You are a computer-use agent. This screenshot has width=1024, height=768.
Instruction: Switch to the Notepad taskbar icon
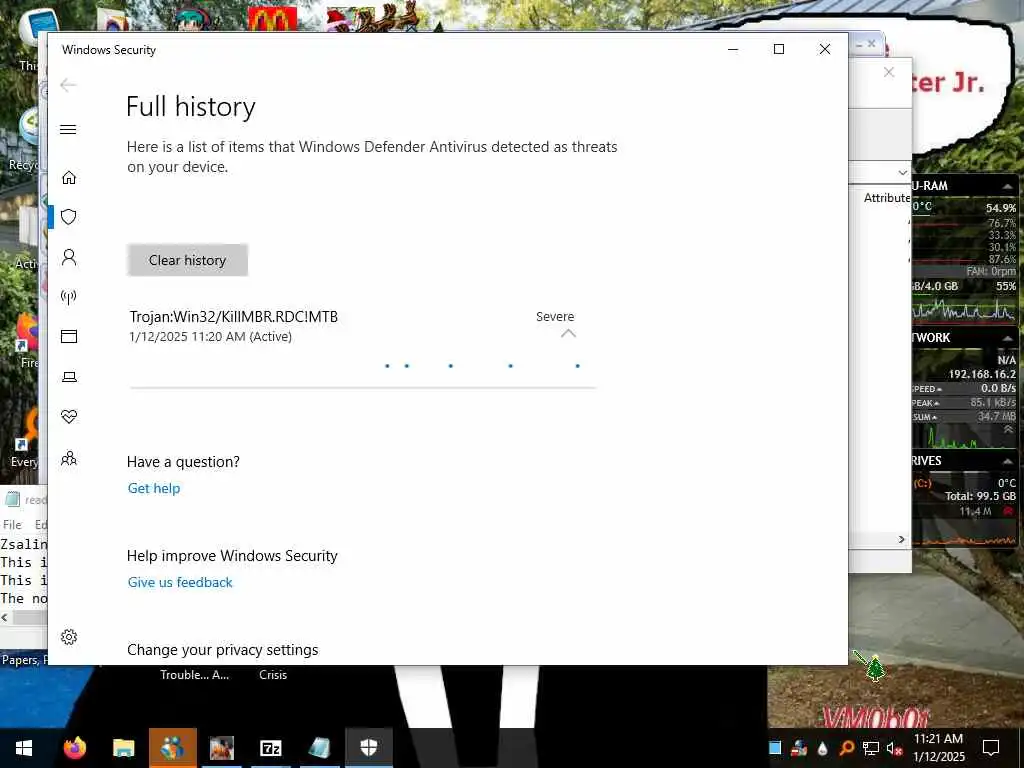(319, 748)
